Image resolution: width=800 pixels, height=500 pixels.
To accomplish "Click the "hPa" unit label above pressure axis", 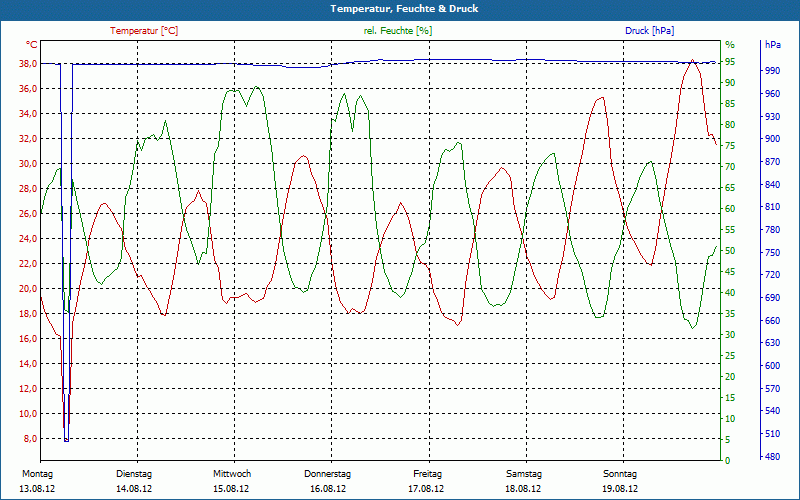I will 772,45.
